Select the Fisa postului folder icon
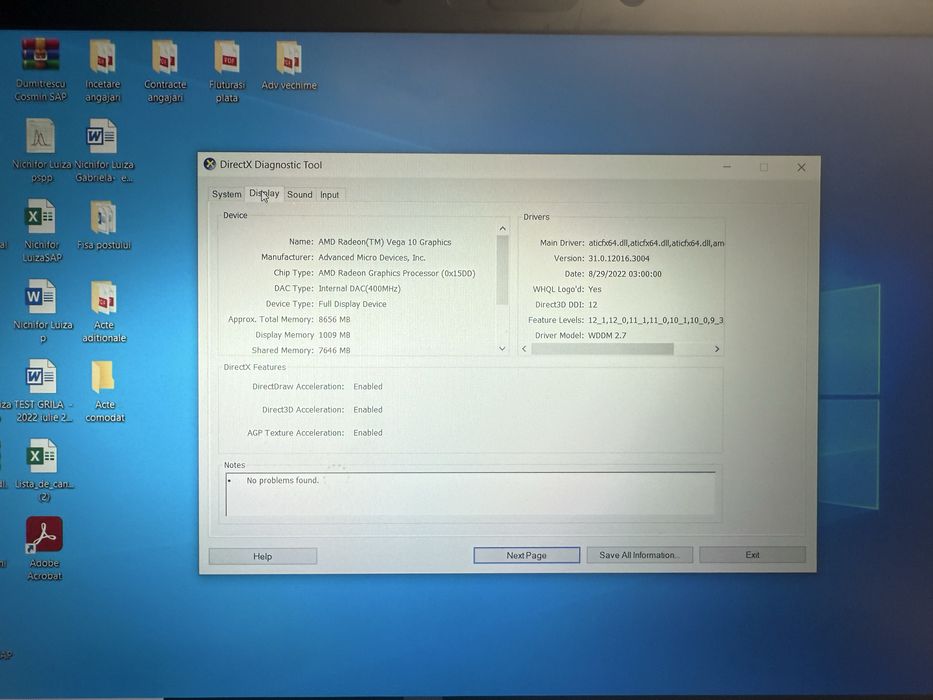933x700 pixels. [x=104, y=217]
